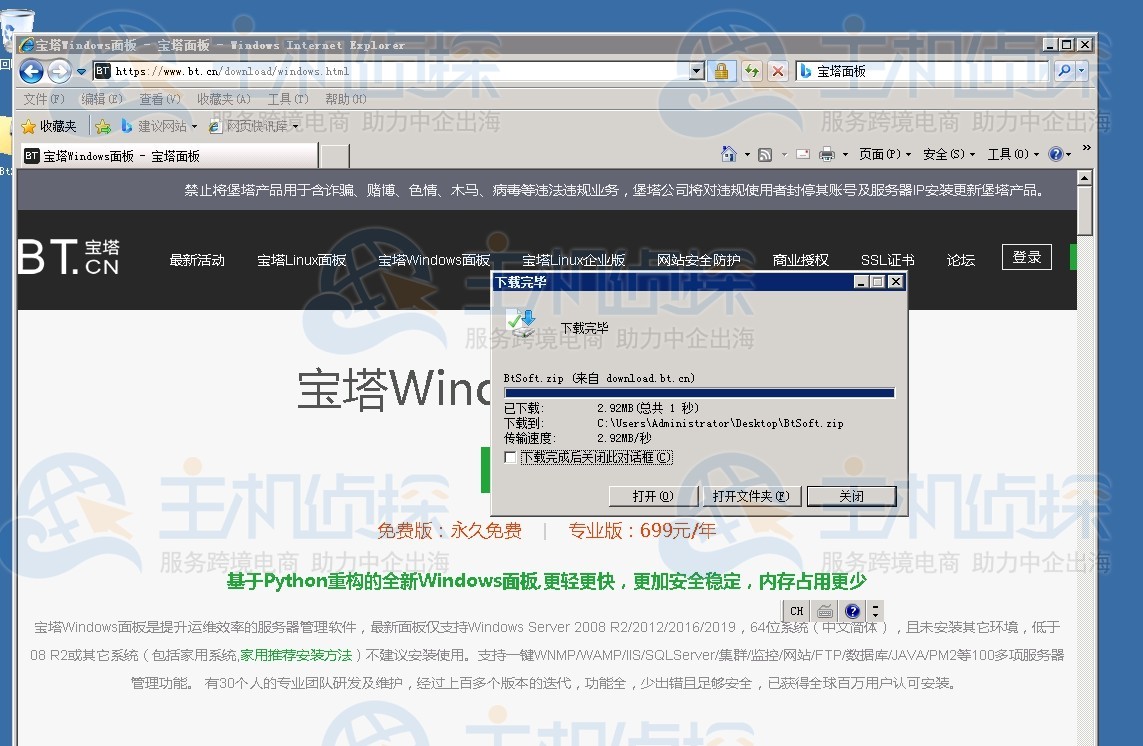1143x746 pixels.
Task: Click the 打开文件夹(F) button
Action: click(x=751, y=495)
